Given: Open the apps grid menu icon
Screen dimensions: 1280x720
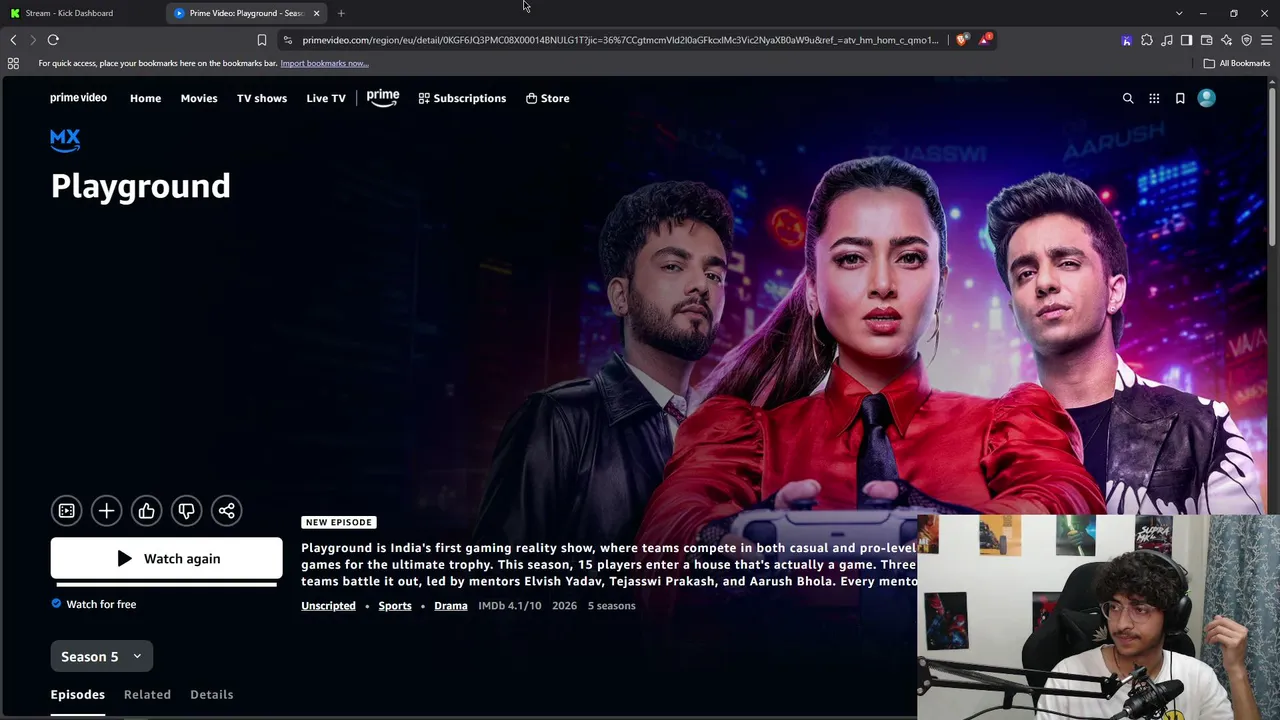Looking at the screenshot, I should pos(1154,98).
